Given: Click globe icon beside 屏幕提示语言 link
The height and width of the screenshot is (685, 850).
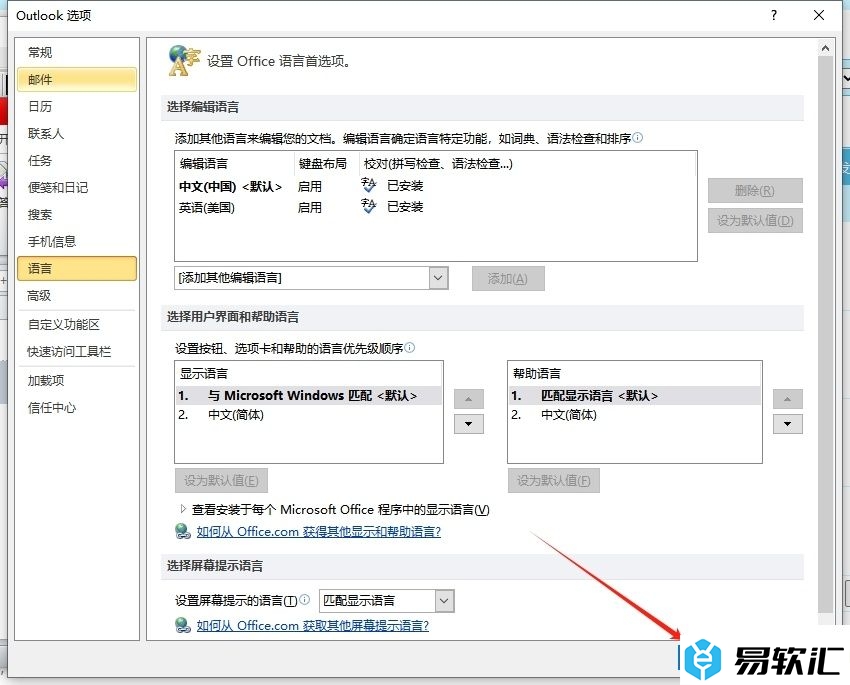Looking at the screenshot, I should (183, 625).
